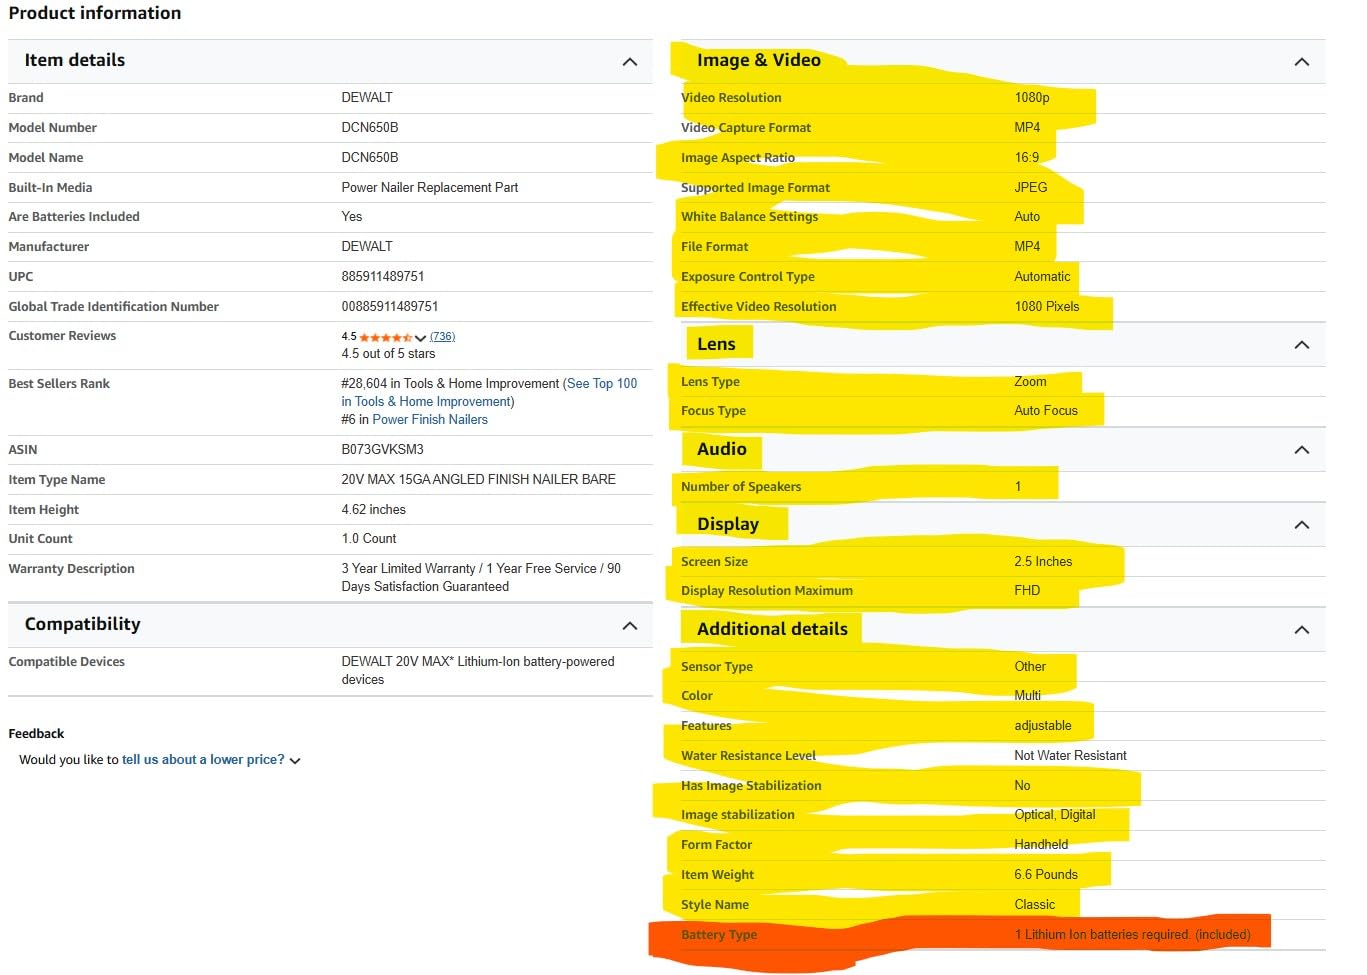The width and height of the screenshot is (1367, 975).
Task: Click the Best Sellers Rank label
Action: tap(59, 384)
